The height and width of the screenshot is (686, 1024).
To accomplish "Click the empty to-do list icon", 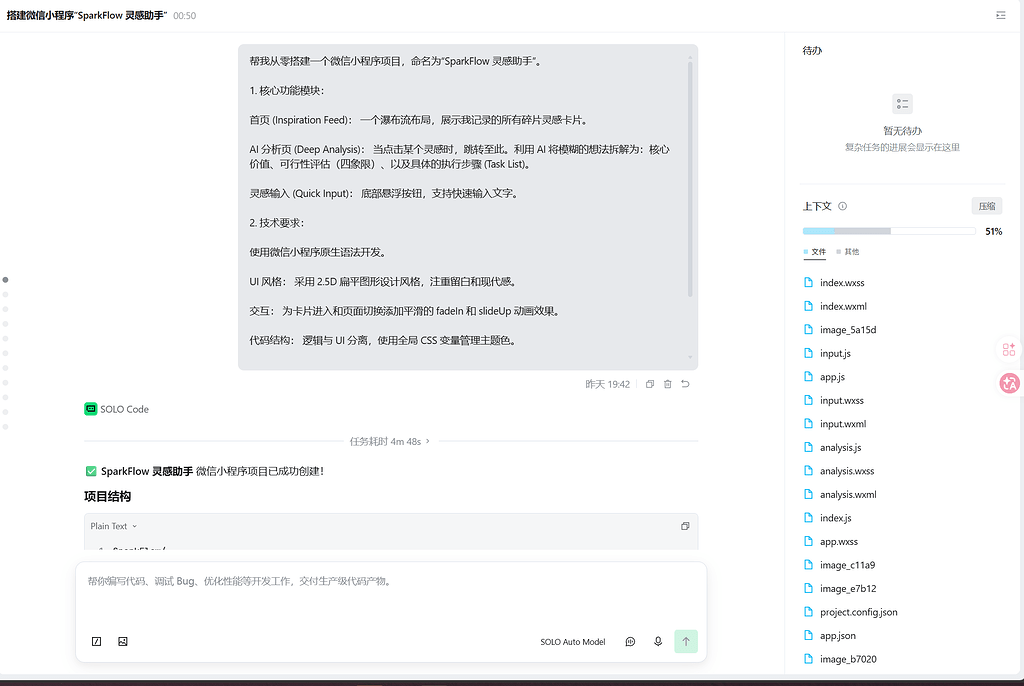I will tap(903, 104).
